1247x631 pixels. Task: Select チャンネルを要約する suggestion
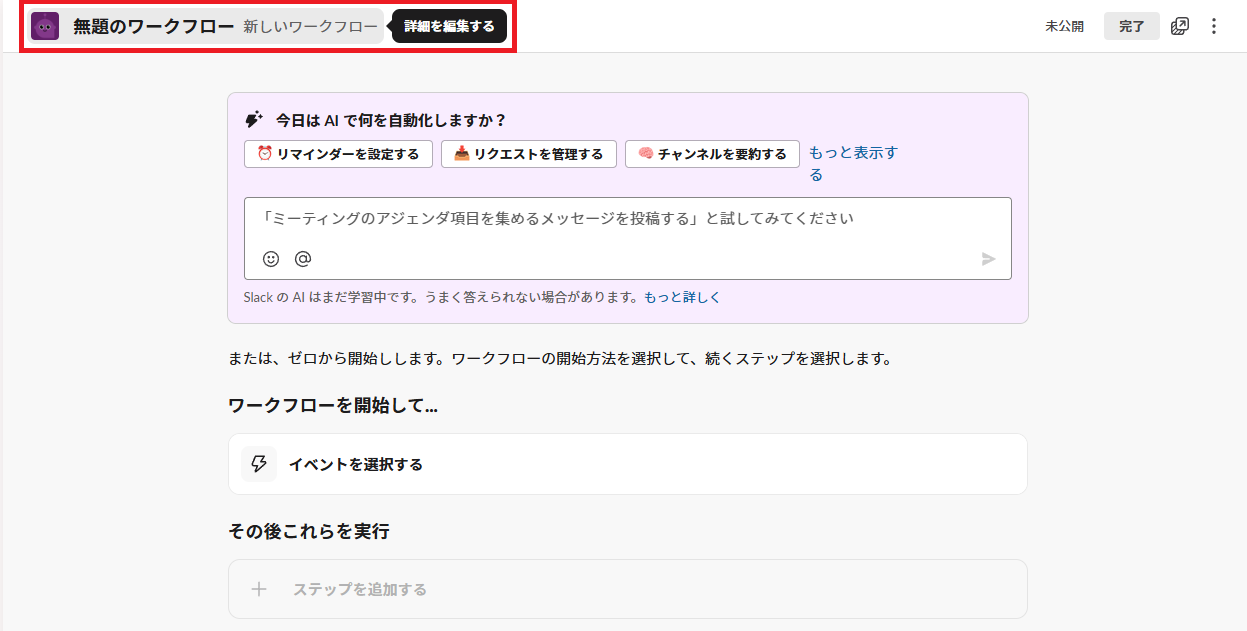(x=713, y=154)
